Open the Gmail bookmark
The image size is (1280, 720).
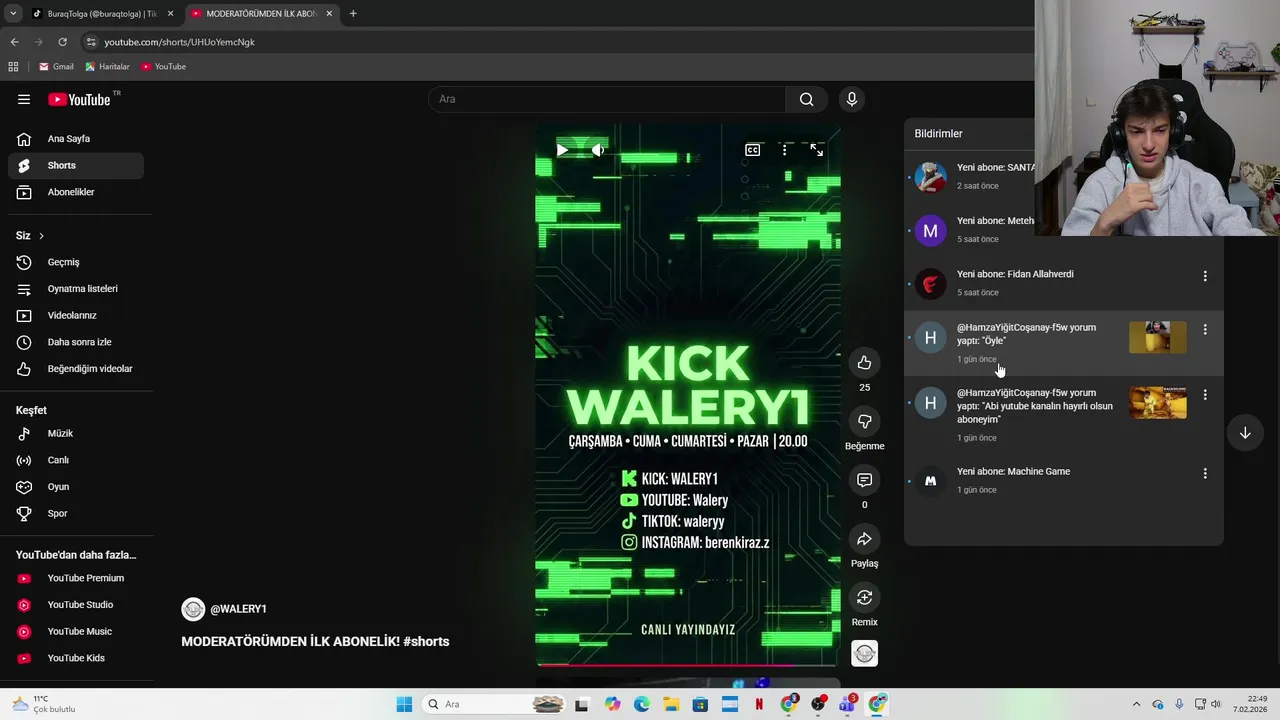click(x=56, y=67)
